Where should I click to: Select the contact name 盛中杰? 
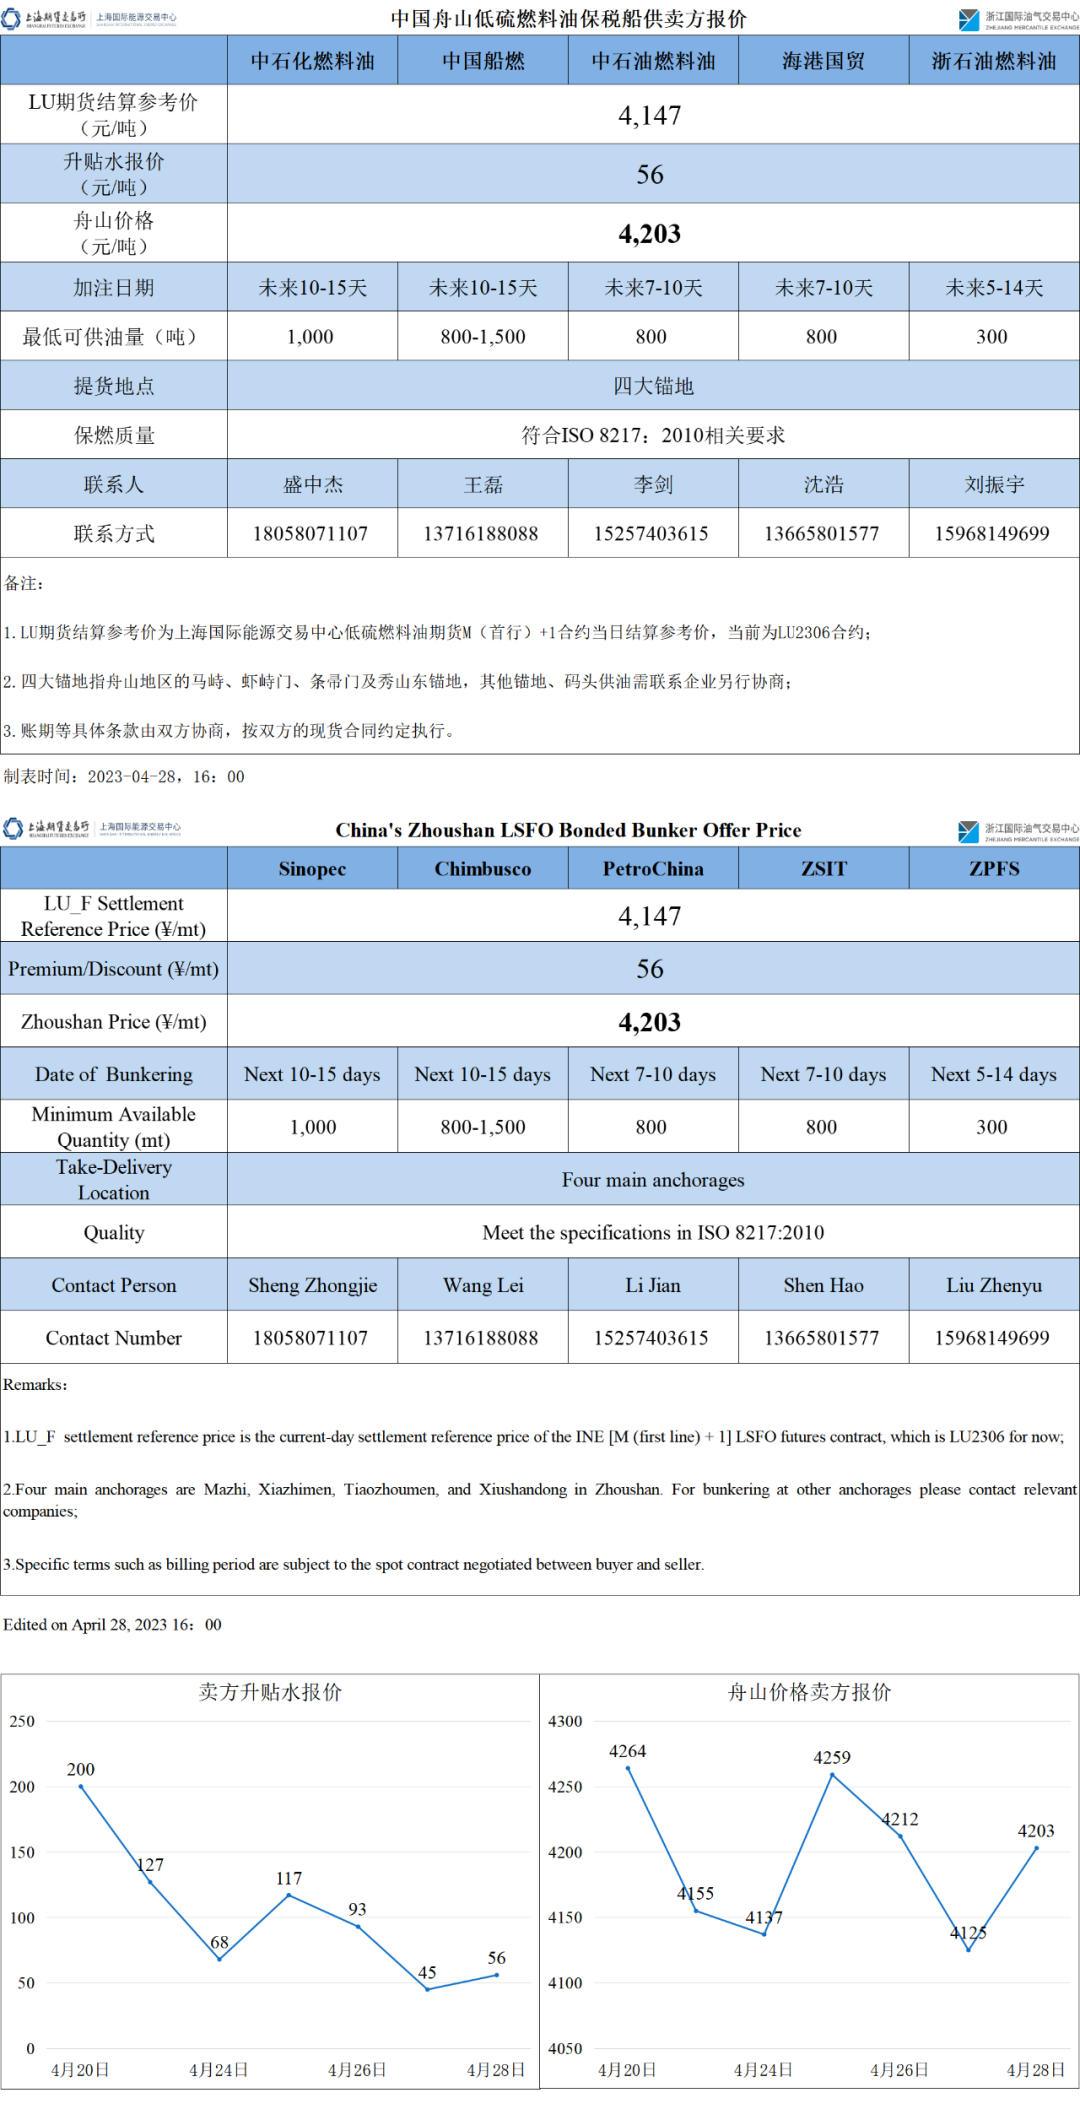click(312, 485)
